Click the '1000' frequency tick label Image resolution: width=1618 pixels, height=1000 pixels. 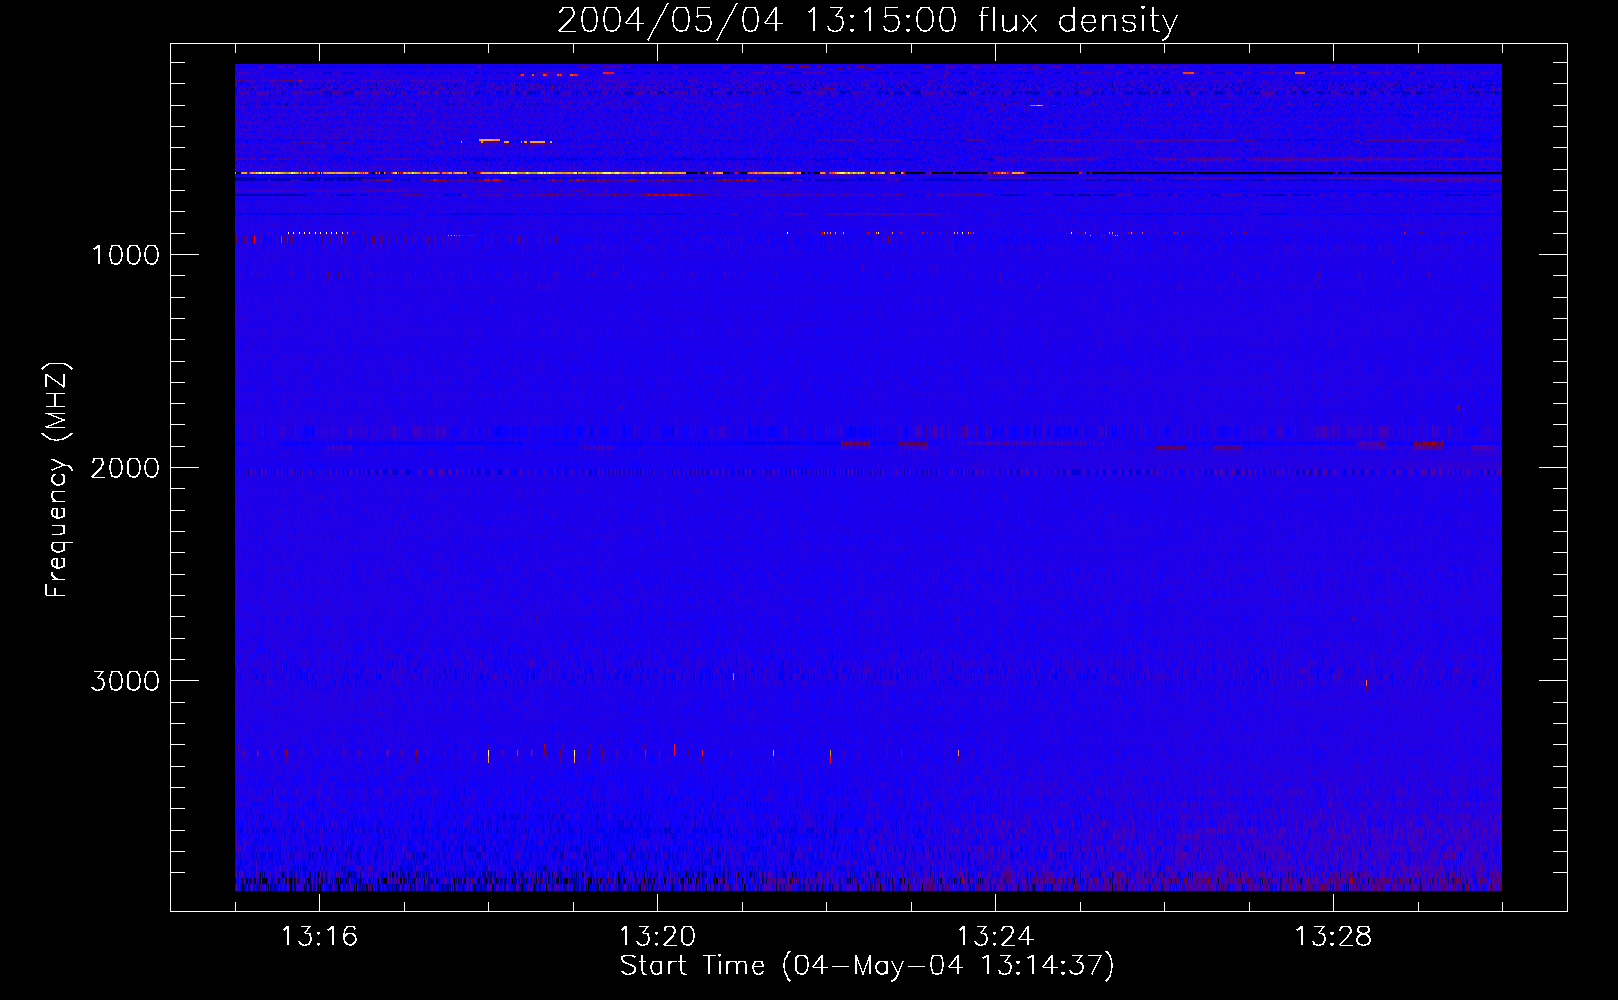[x=125, y=255]
